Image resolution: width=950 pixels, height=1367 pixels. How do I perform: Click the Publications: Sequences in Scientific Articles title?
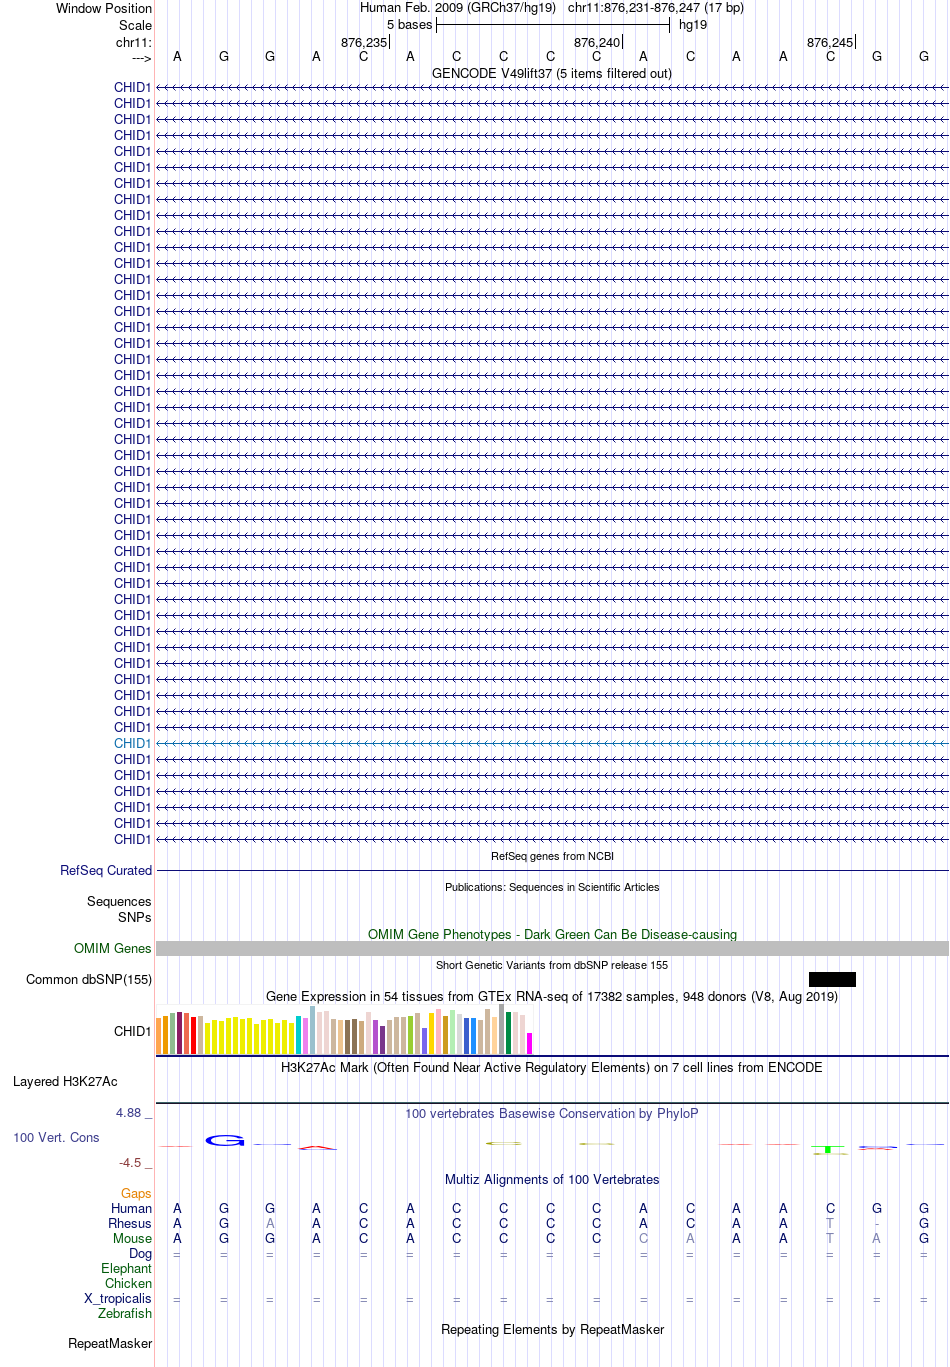[552, 887]
